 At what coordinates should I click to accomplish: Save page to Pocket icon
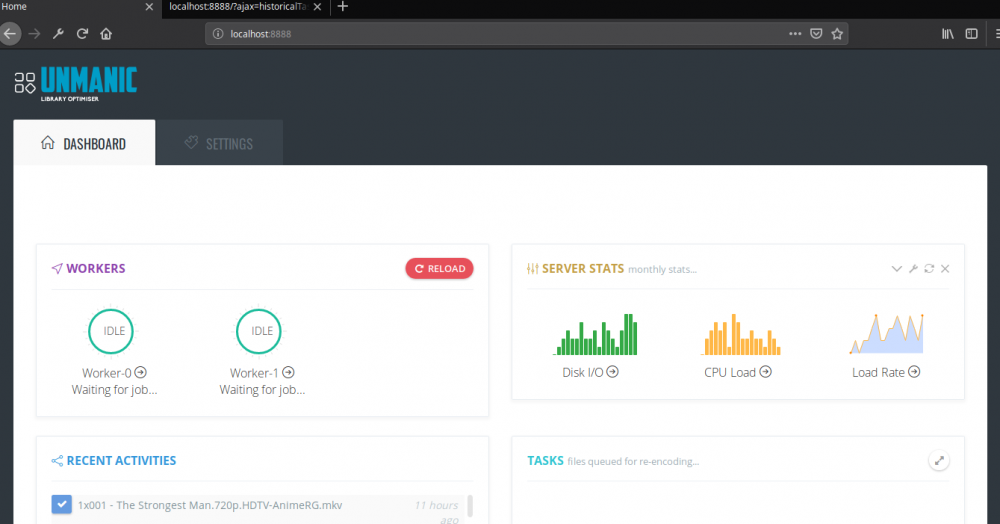coord(816,34)
